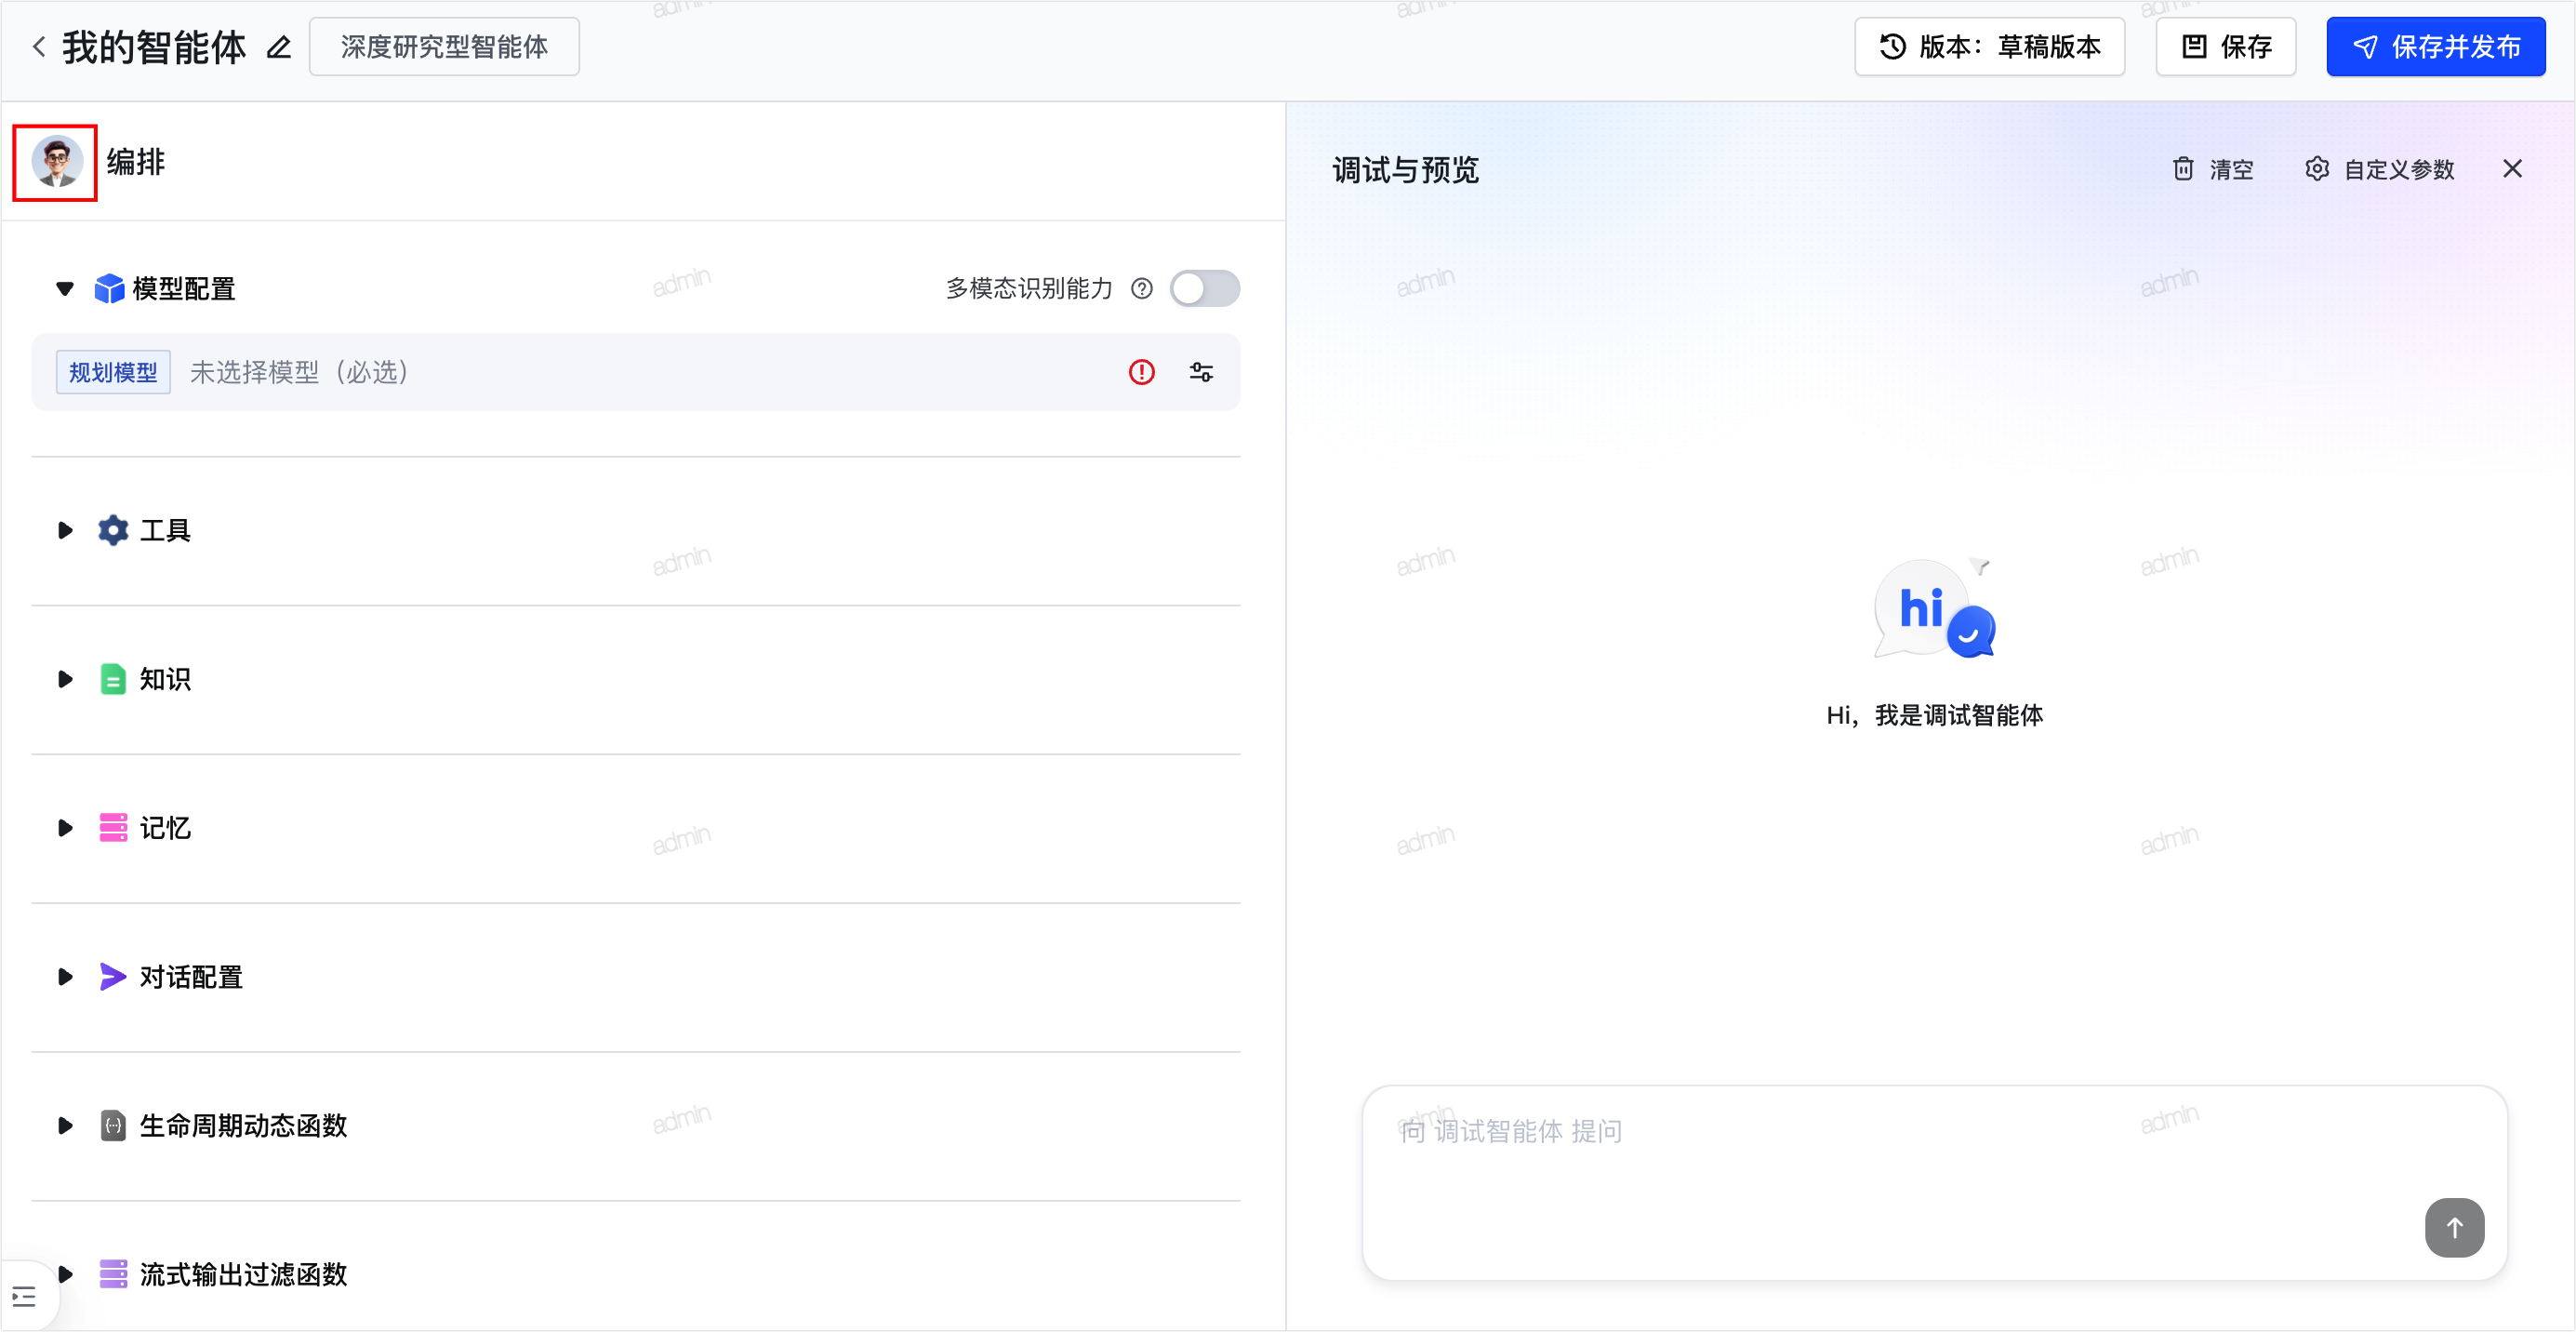
Task: Open model parameter settings sliders icon
Action: pos(1201,372)
